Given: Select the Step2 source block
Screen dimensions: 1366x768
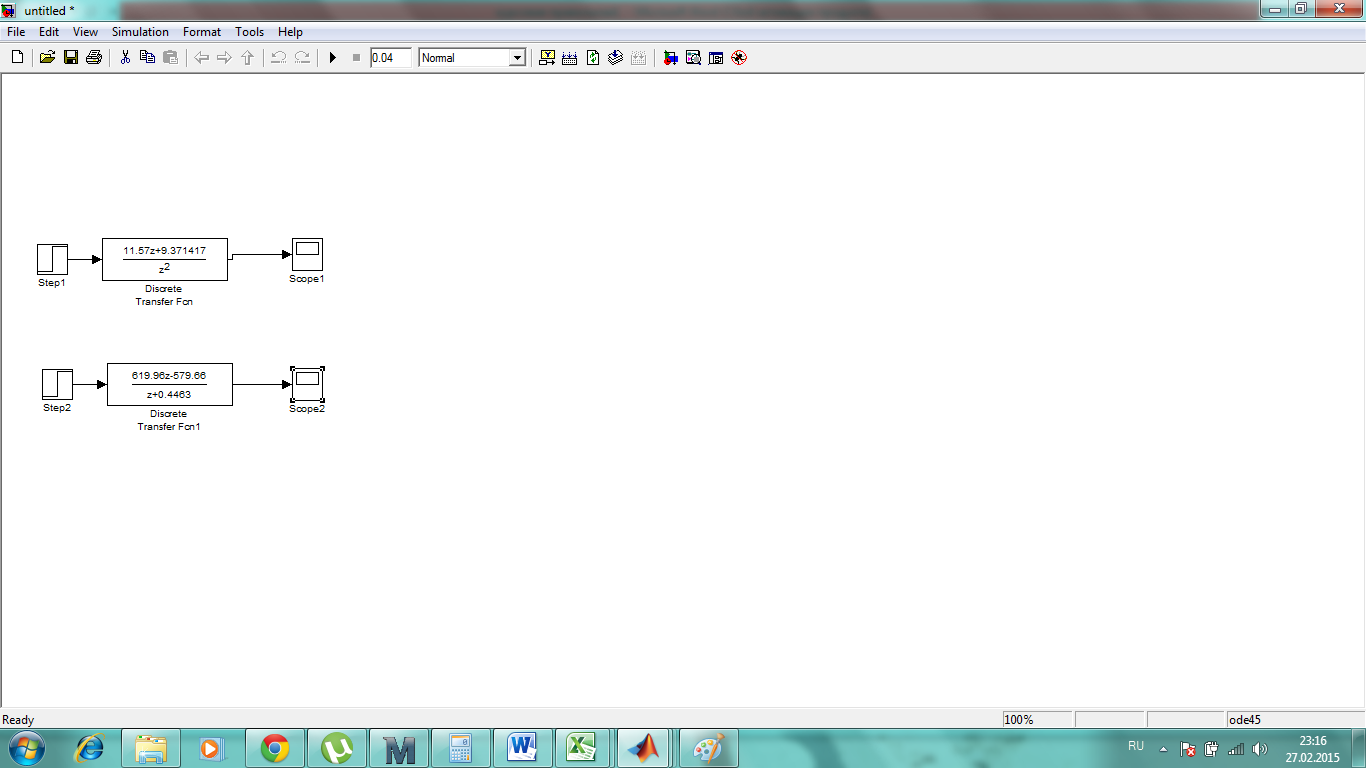Looking at the screenshot, I should [57, 384].
